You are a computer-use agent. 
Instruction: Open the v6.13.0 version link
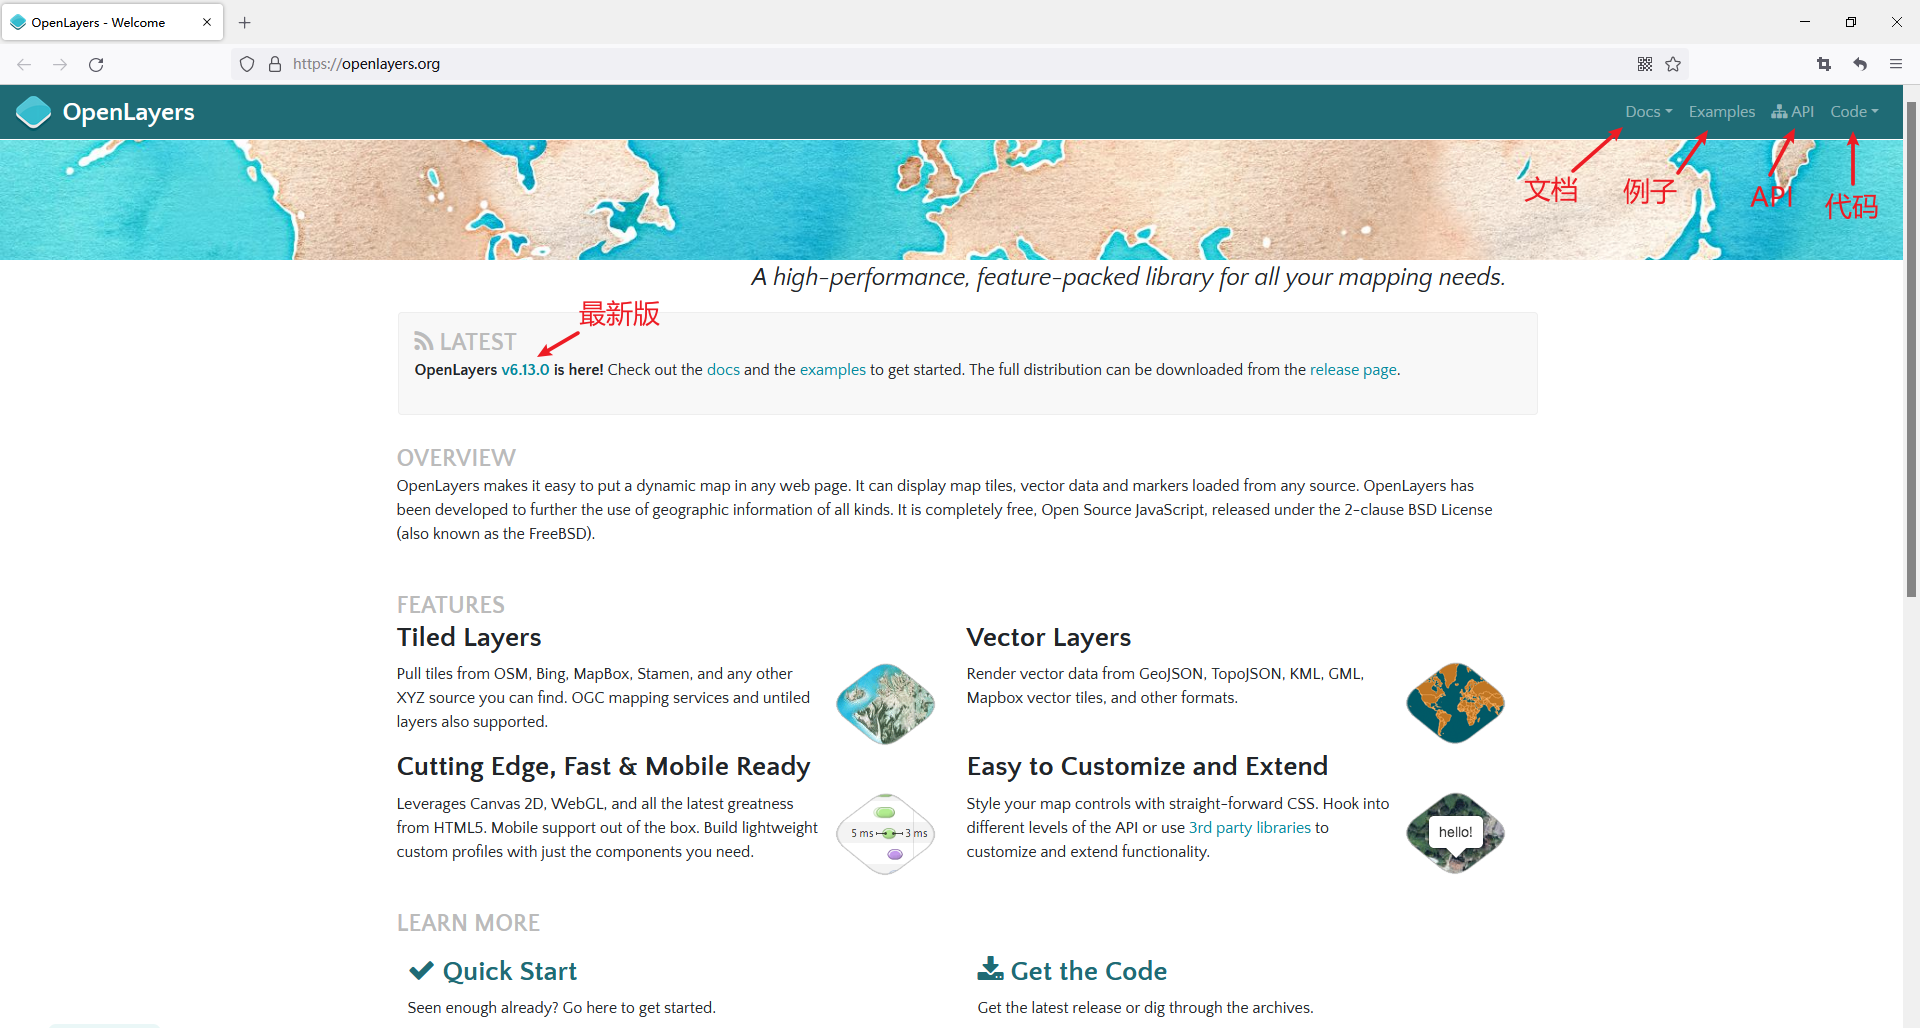(525, 370)
